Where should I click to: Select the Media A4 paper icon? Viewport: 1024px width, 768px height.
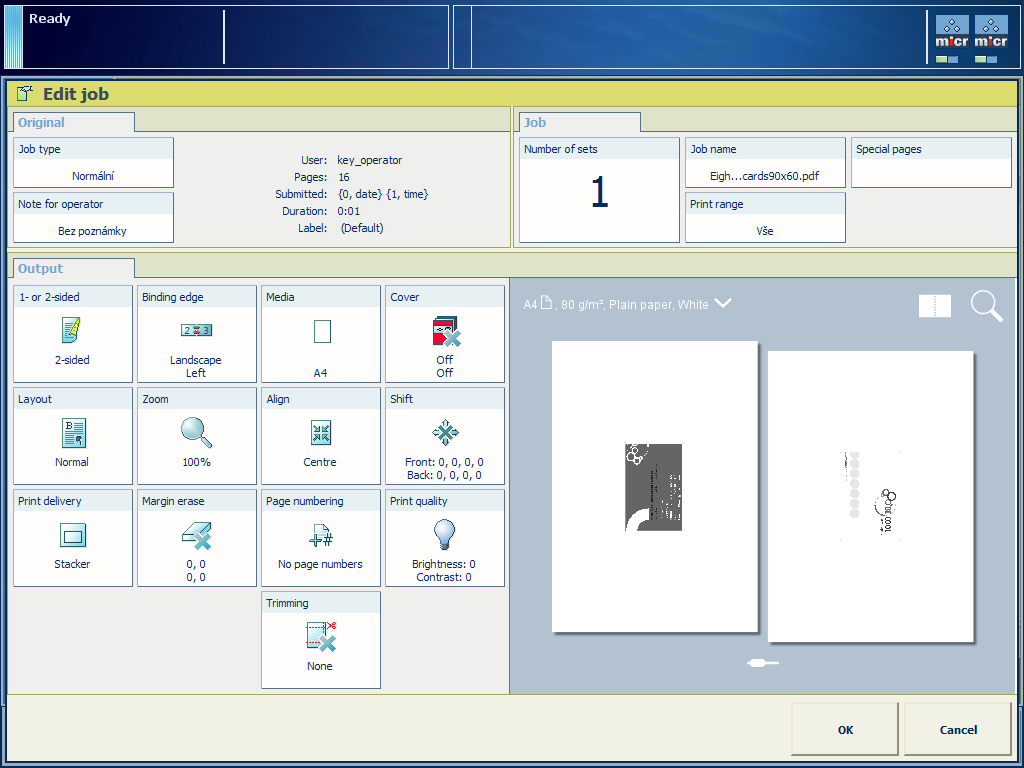tap(321, 331)
